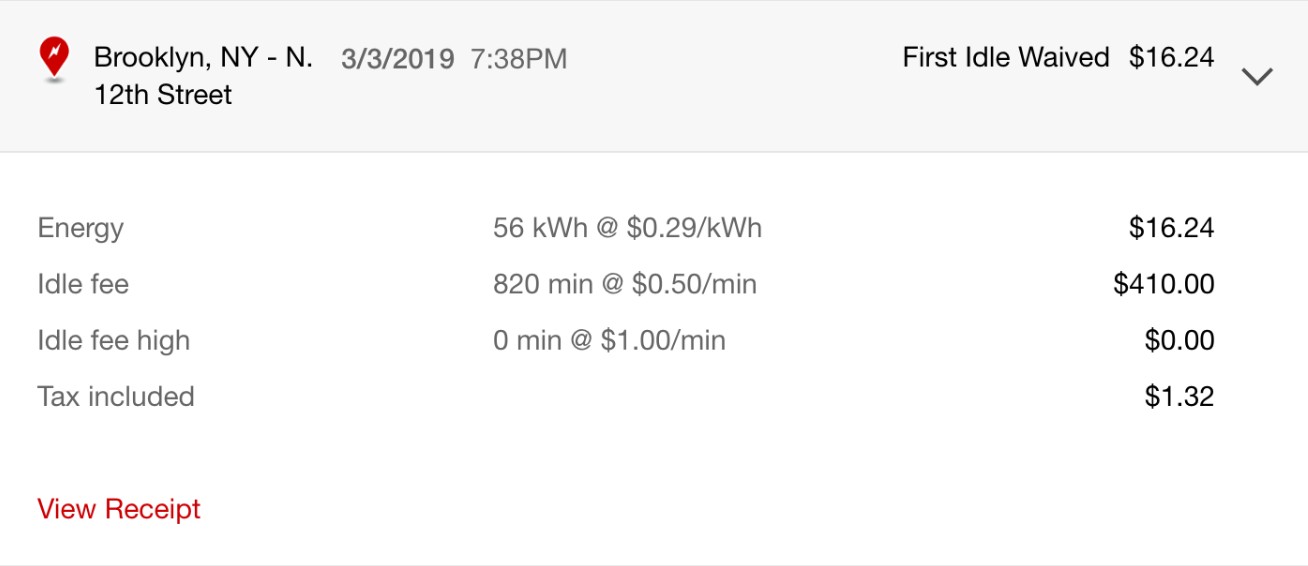Open the View Receipt link
This screenshot has width=1308, height=566.
pyautogui.click(x=119, y=509)
